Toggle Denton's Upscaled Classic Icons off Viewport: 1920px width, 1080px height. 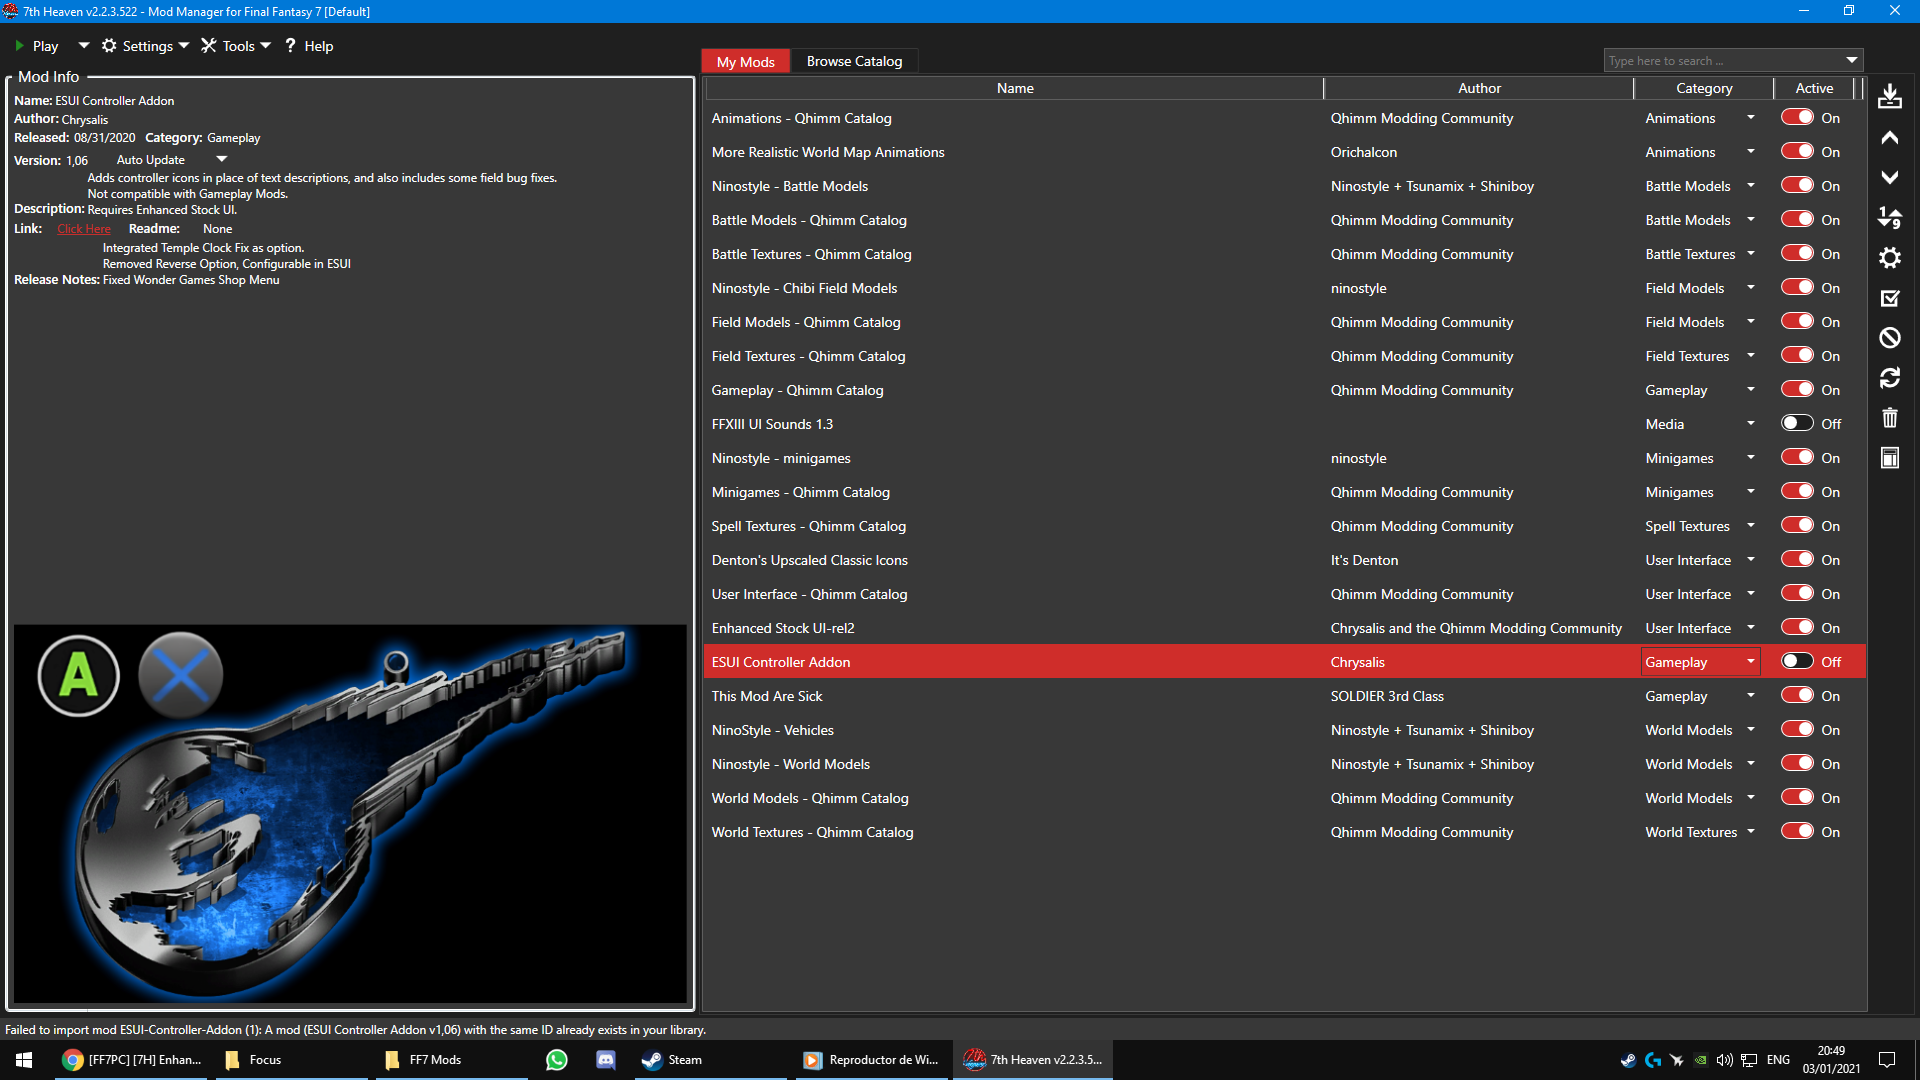click(1797, 559)
